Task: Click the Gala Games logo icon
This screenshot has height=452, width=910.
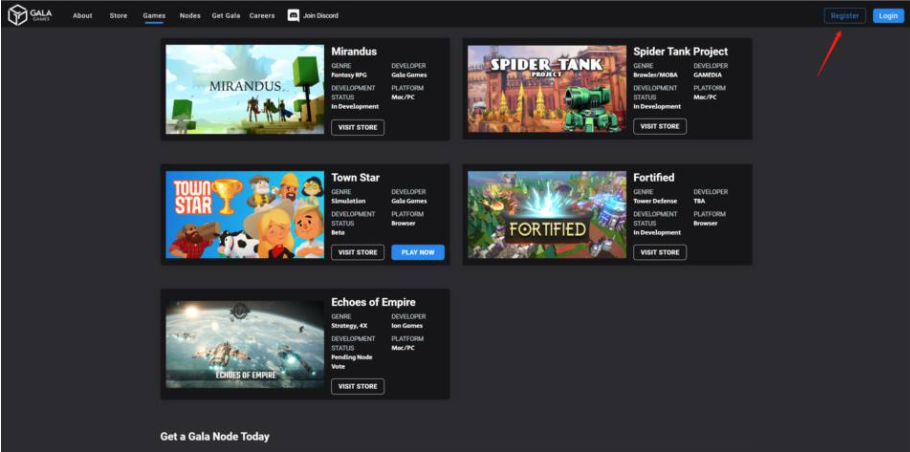Action: coord(17,16)
